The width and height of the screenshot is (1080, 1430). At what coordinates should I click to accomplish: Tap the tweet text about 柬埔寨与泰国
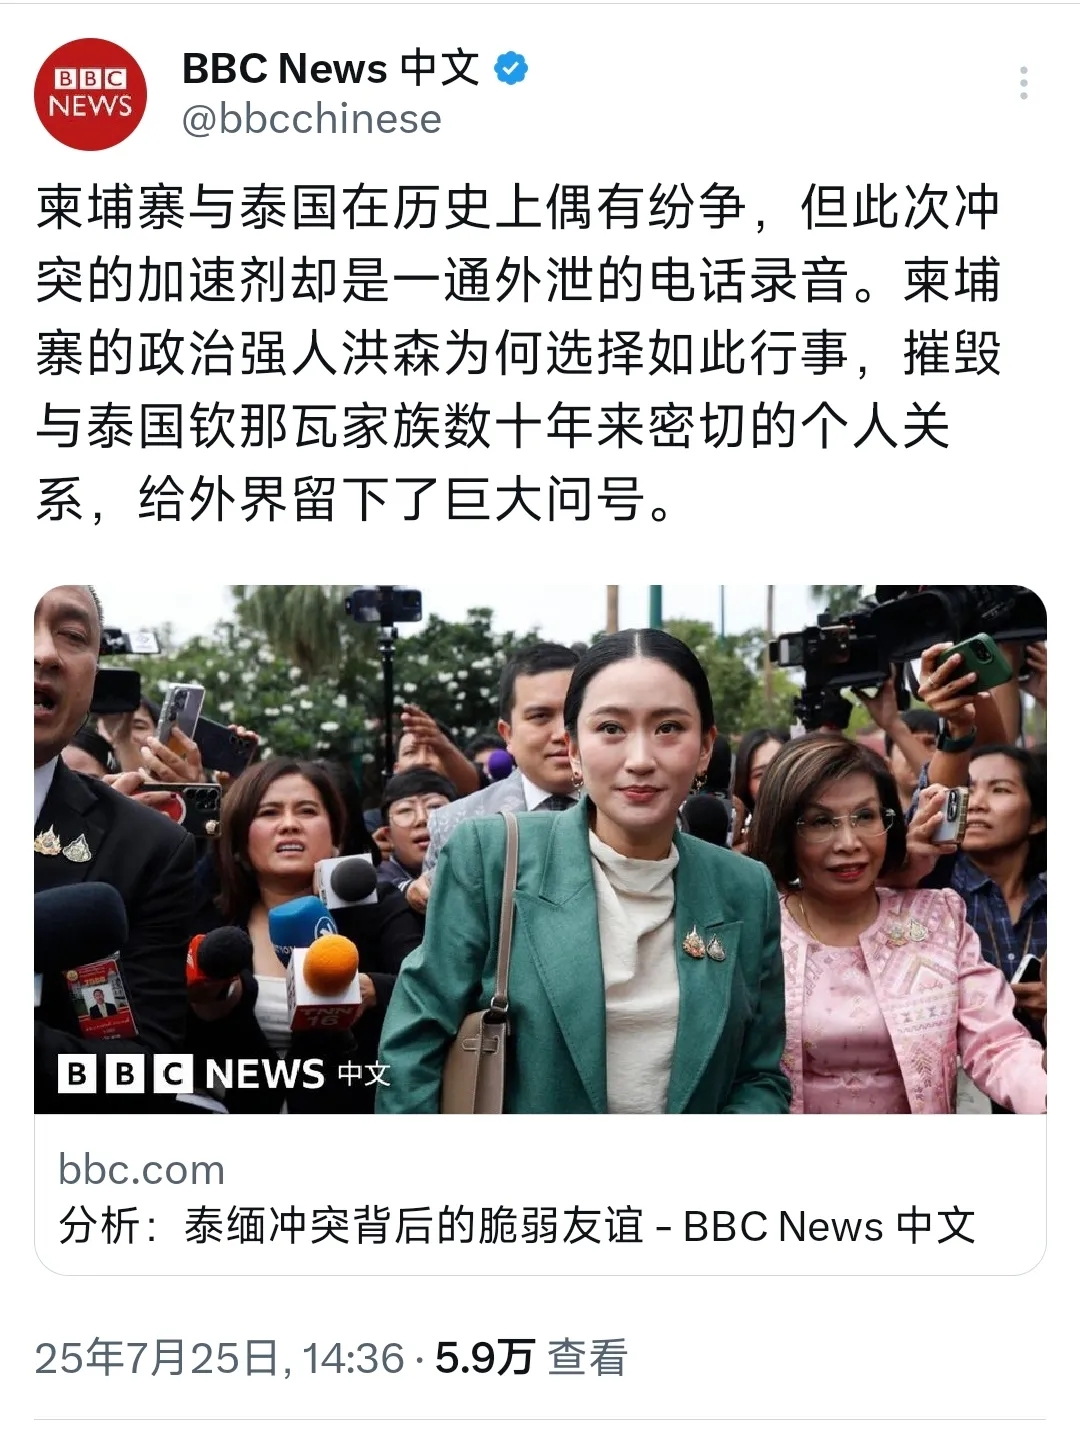(x=518, y=353)
